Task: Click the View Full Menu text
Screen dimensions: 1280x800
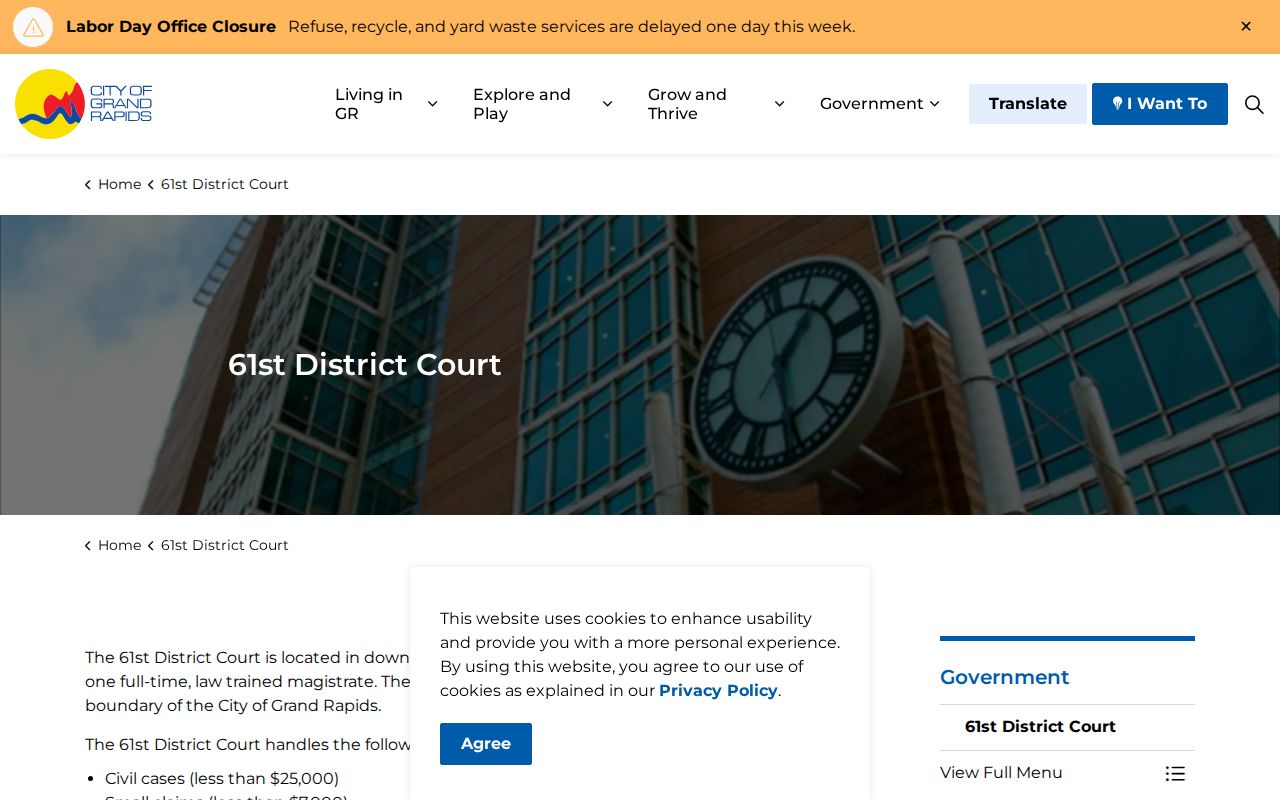Action: coord(1001,773)
